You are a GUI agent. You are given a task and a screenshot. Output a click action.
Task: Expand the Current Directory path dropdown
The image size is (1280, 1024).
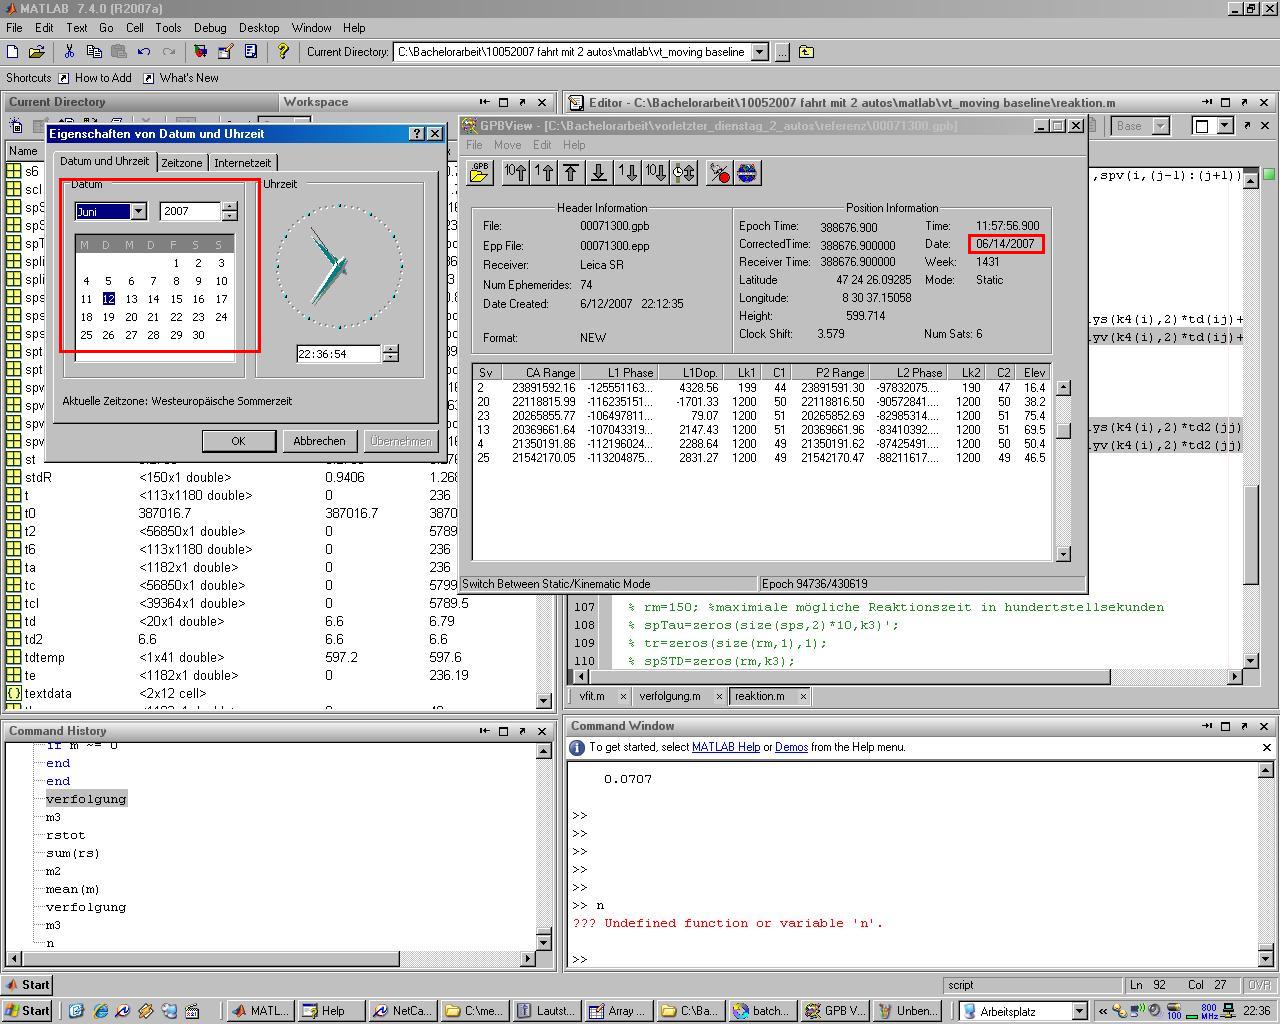point(759,52)
